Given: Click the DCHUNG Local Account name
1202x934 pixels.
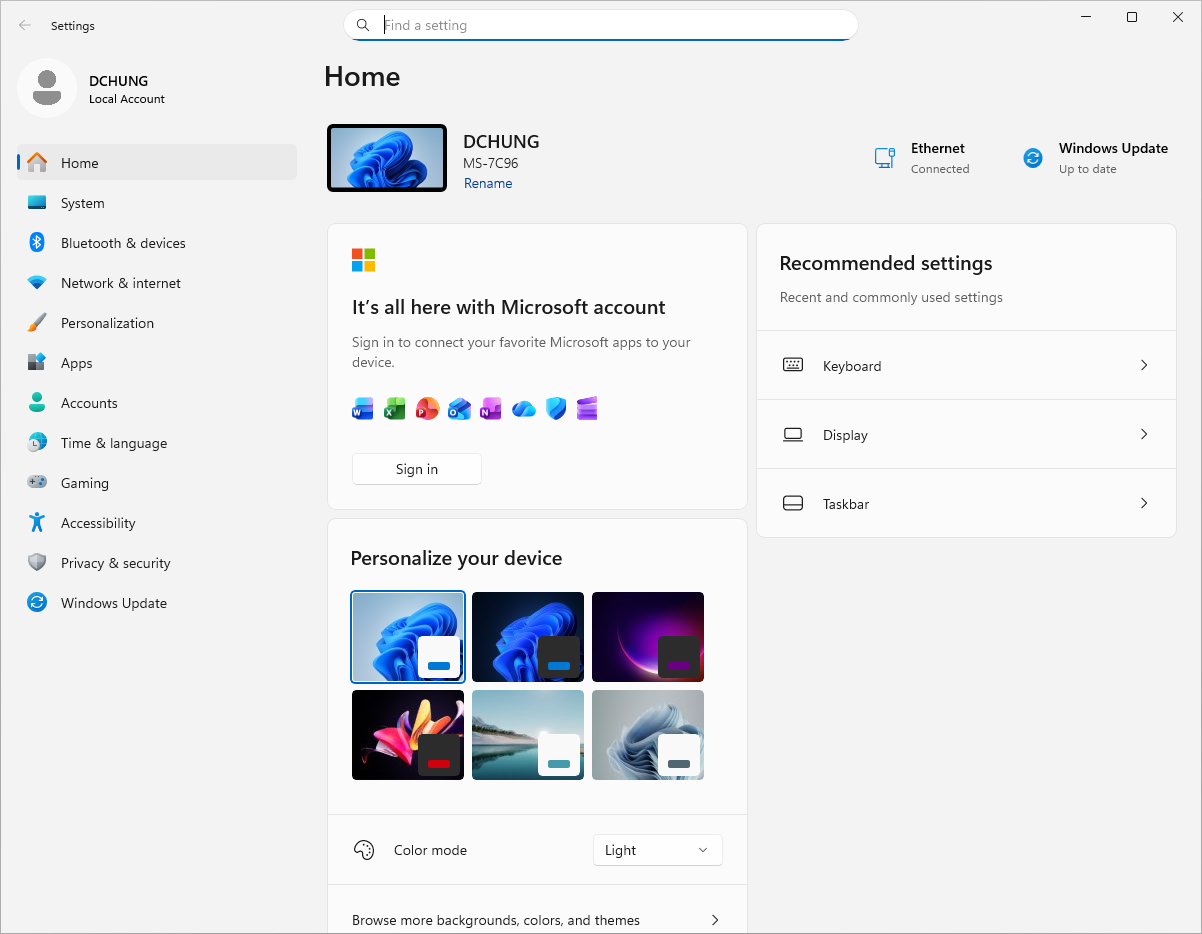Looking at the screenshot, I should click(127, 89).
